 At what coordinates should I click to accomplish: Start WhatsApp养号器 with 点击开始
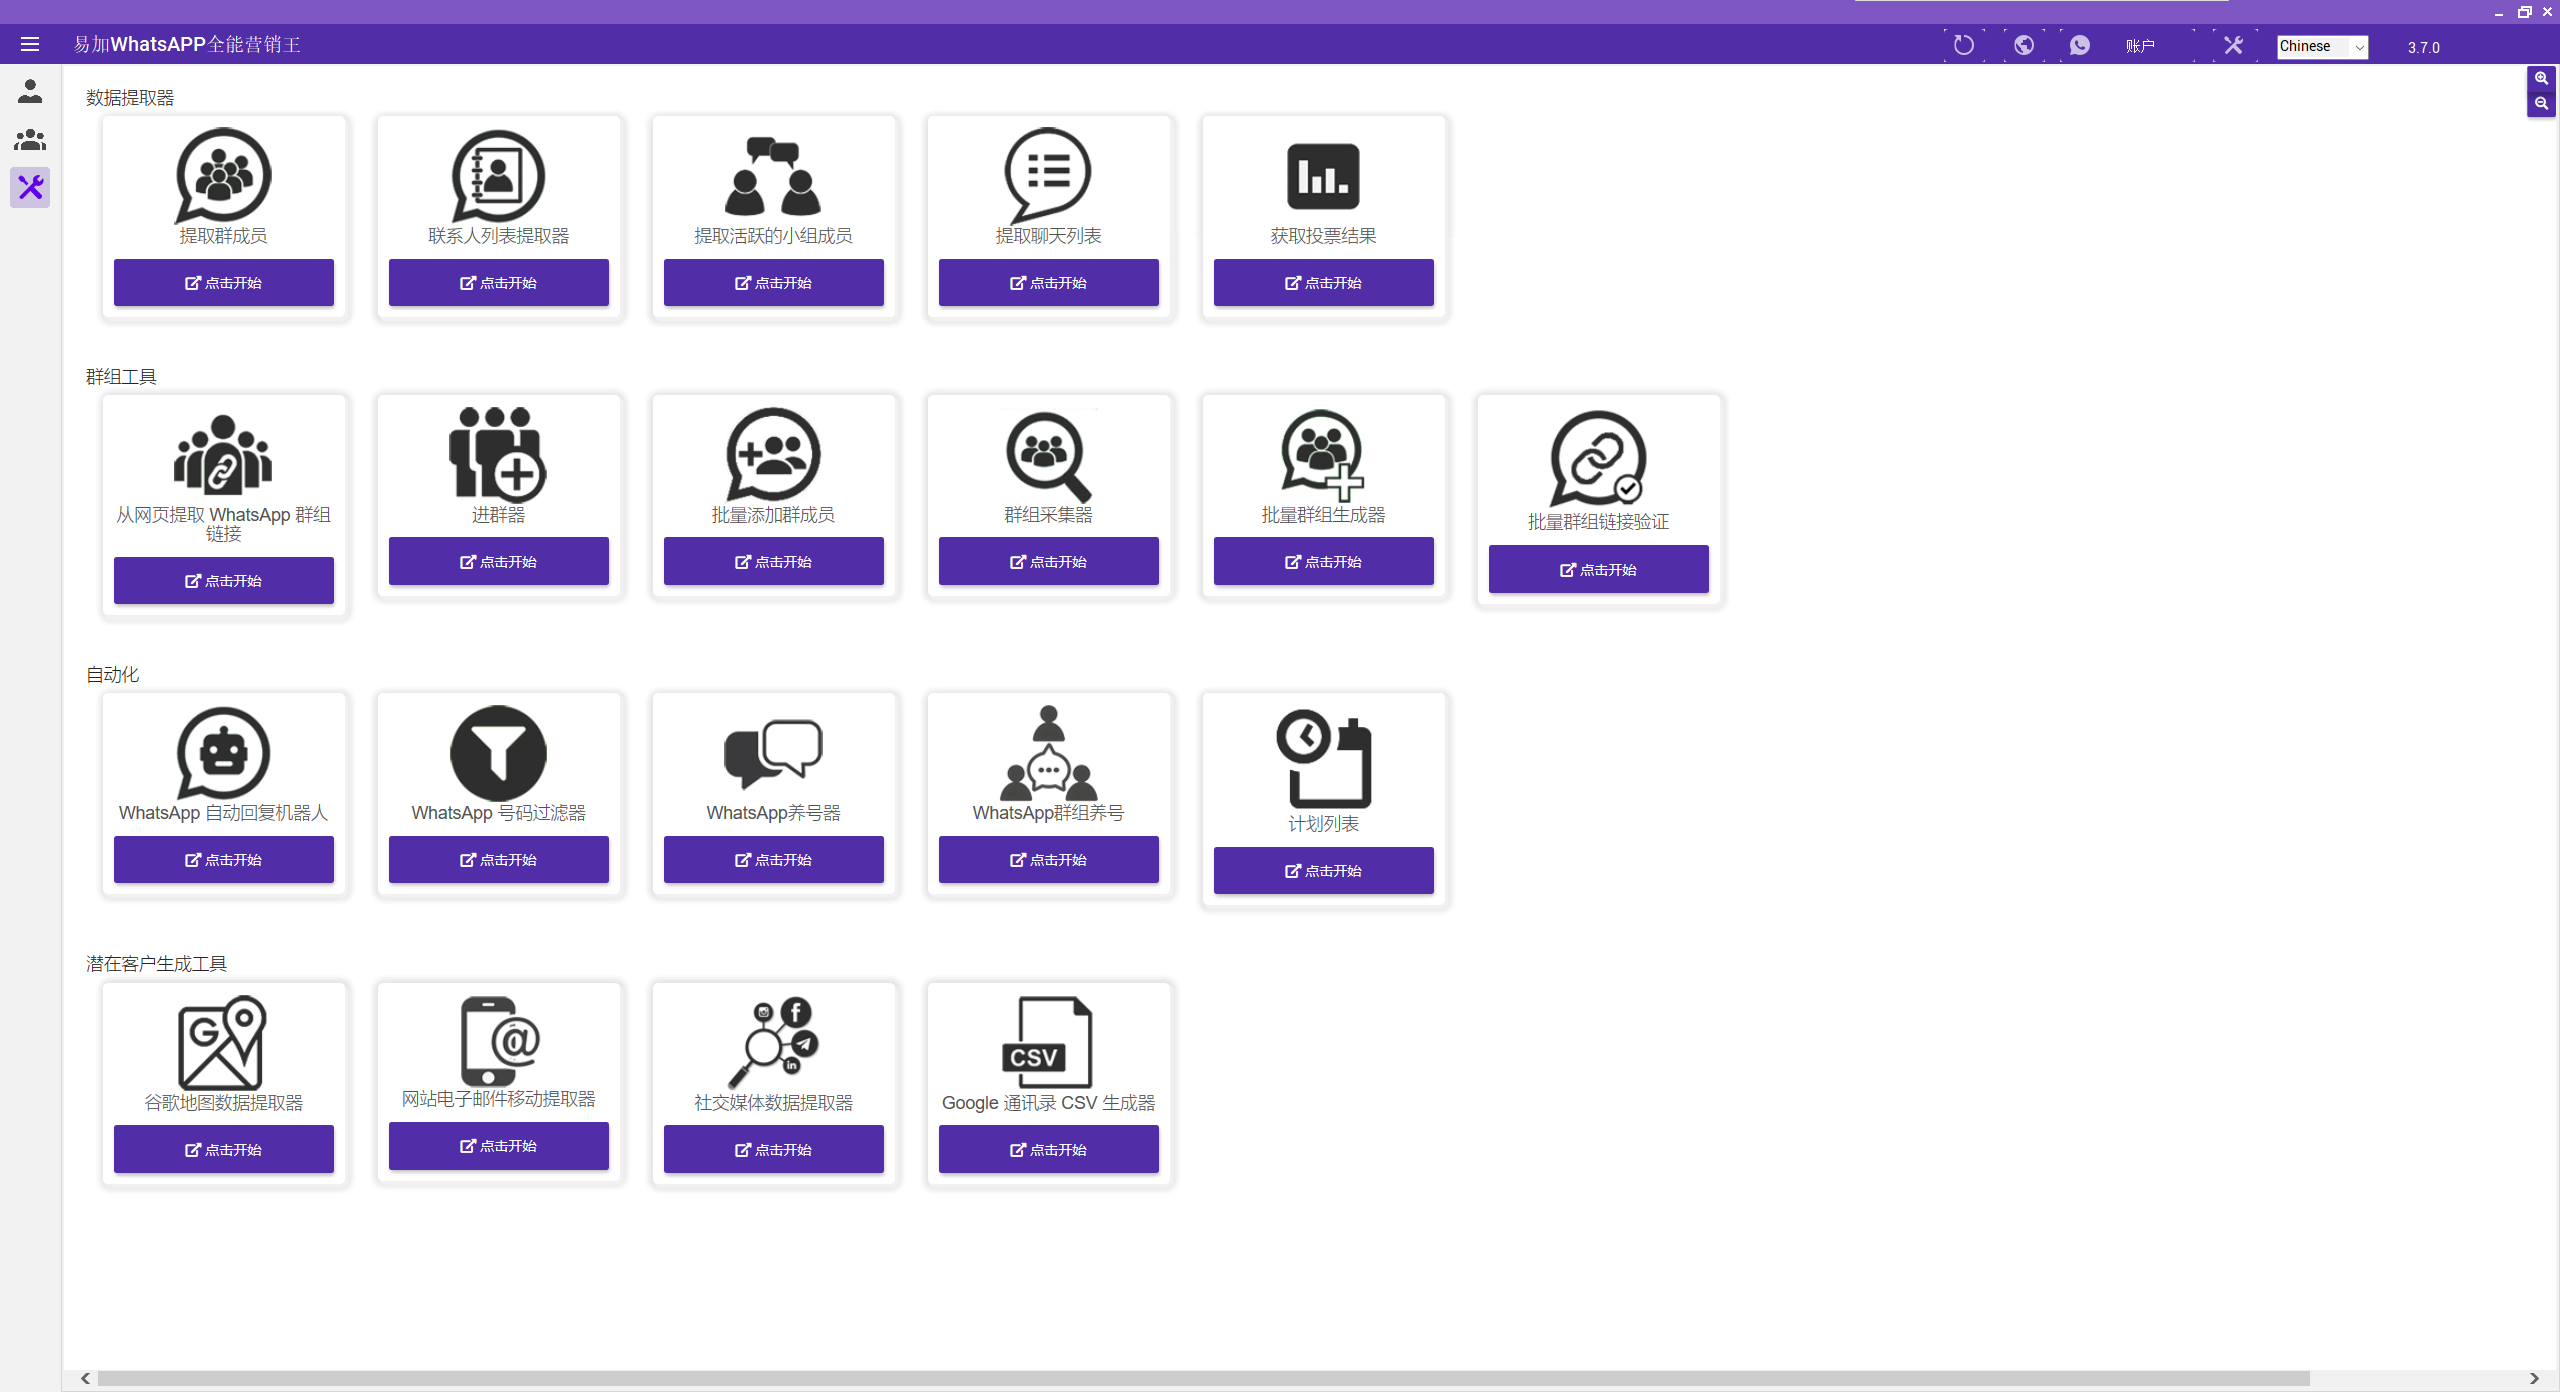tap(773, 860)
